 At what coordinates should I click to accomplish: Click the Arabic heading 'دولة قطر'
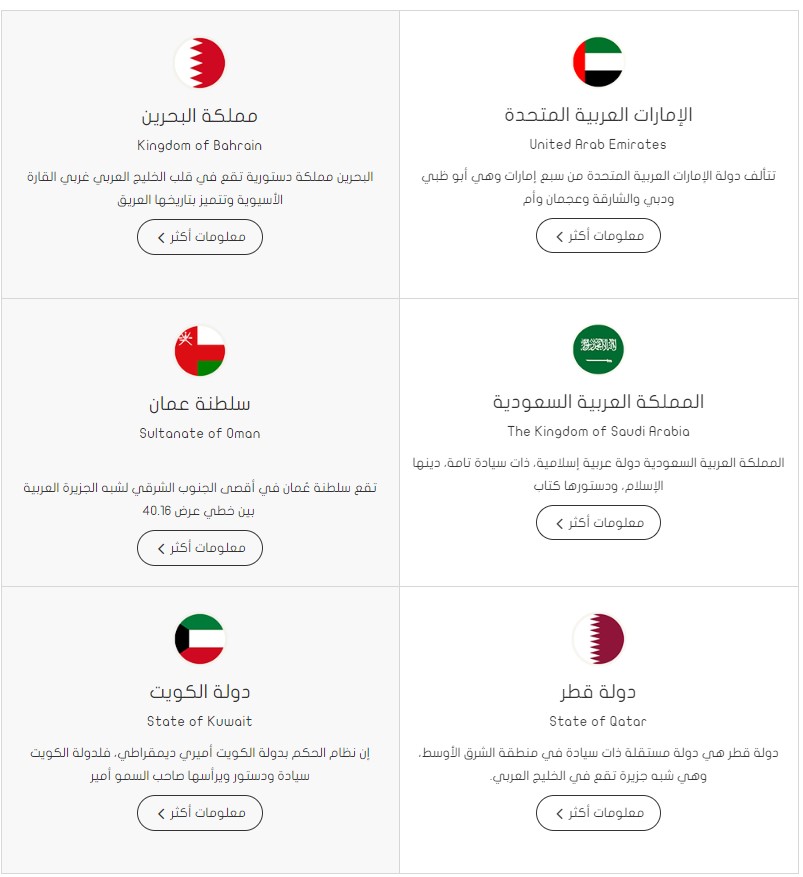598,692
